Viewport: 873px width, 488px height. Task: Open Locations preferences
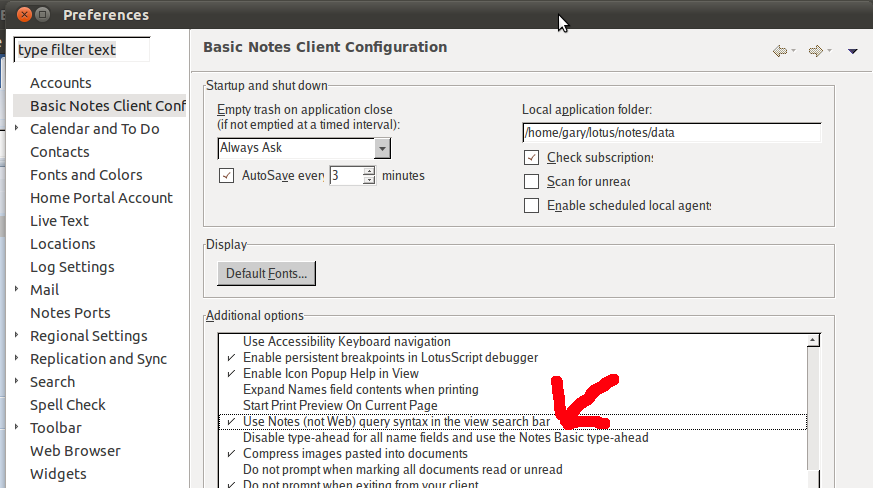pos(63,244)
